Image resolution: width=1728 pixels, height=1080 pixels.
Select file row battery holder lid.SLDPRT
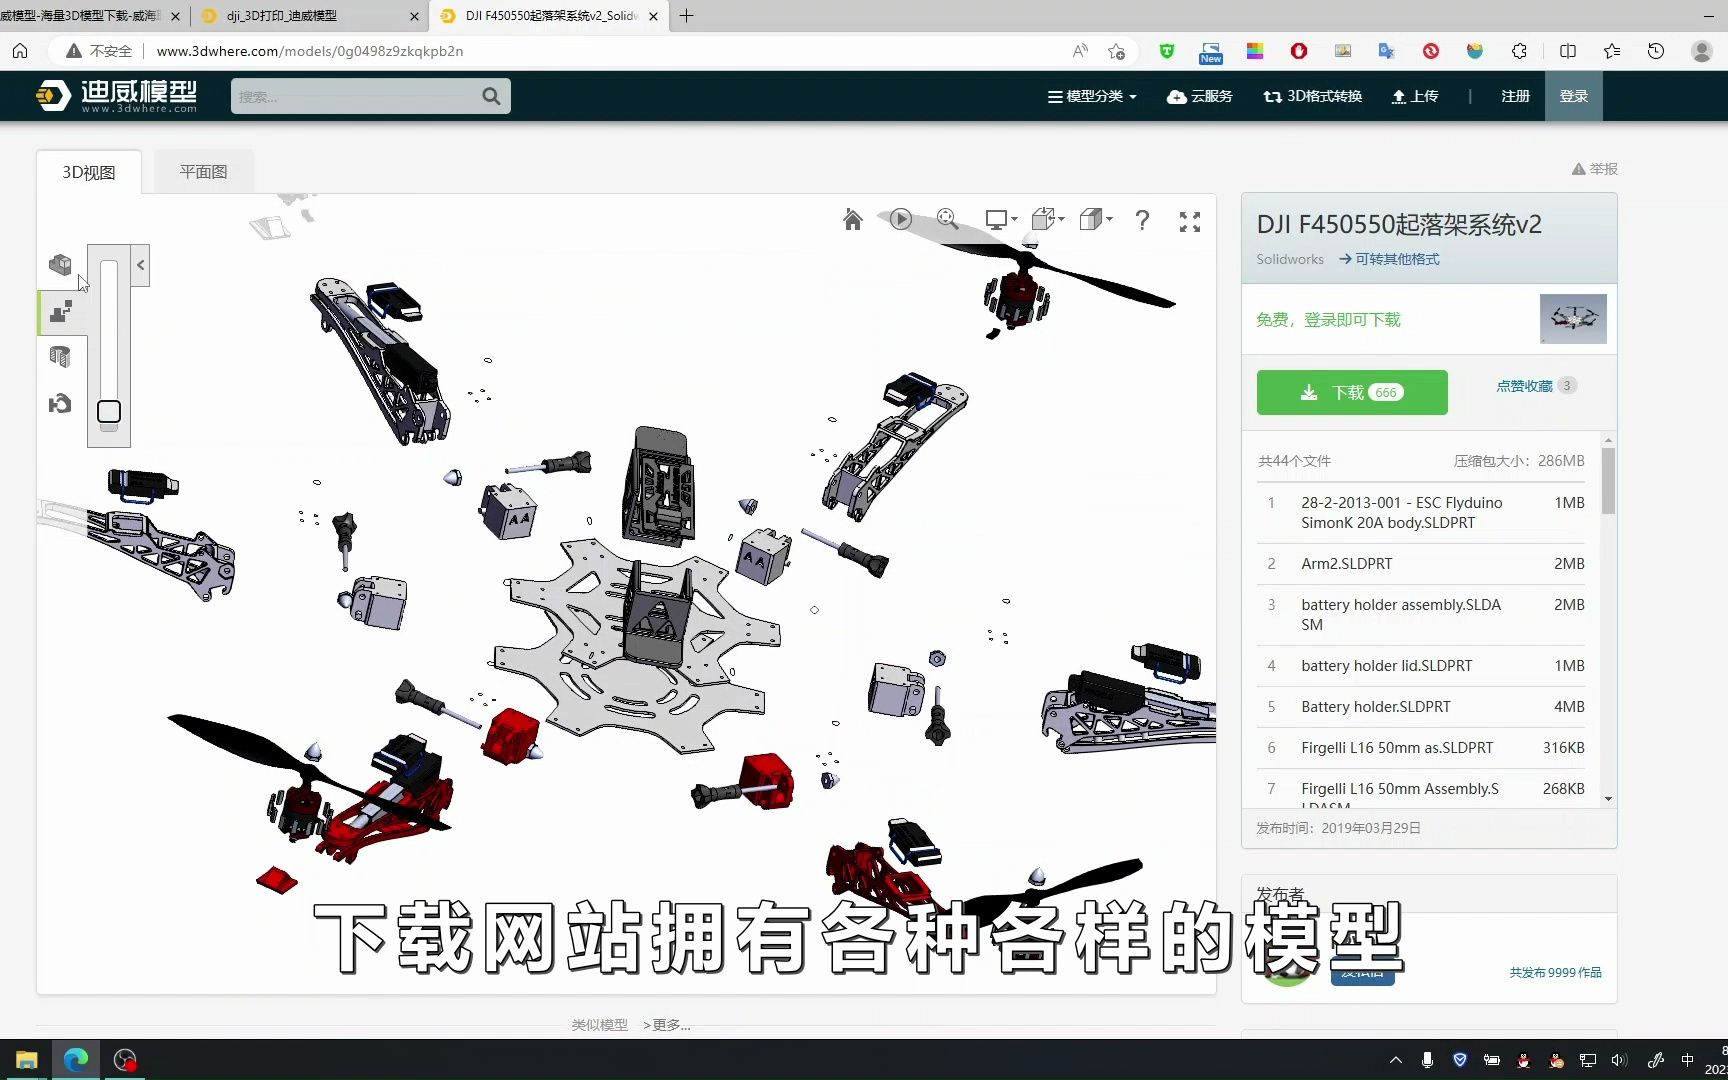(1421, 666)
